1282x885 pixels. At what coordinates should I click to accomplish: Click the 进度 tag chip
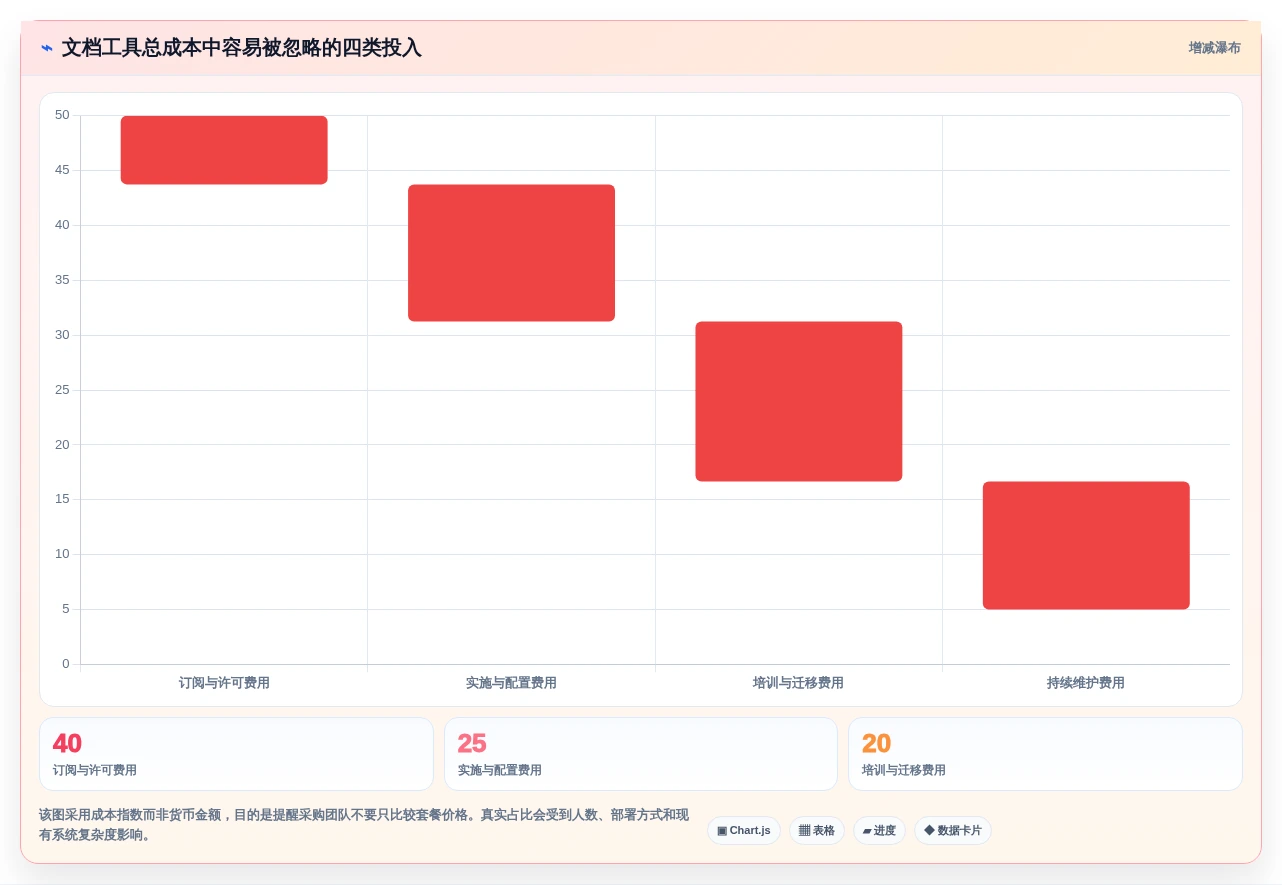pos(879,831)
